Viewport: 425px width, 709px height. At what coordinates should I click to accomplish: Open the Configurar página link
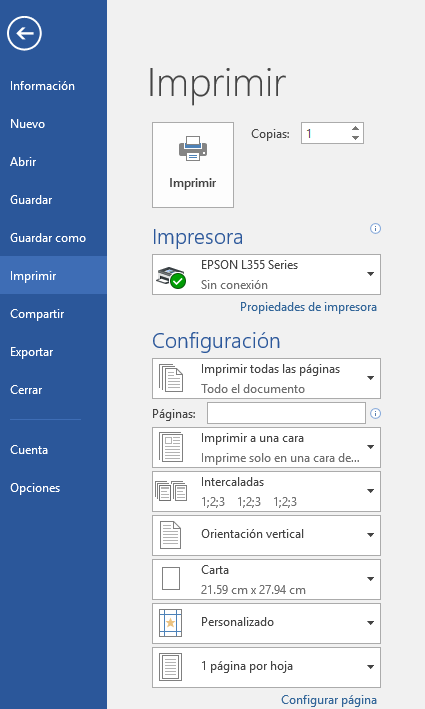pos(329,700)
